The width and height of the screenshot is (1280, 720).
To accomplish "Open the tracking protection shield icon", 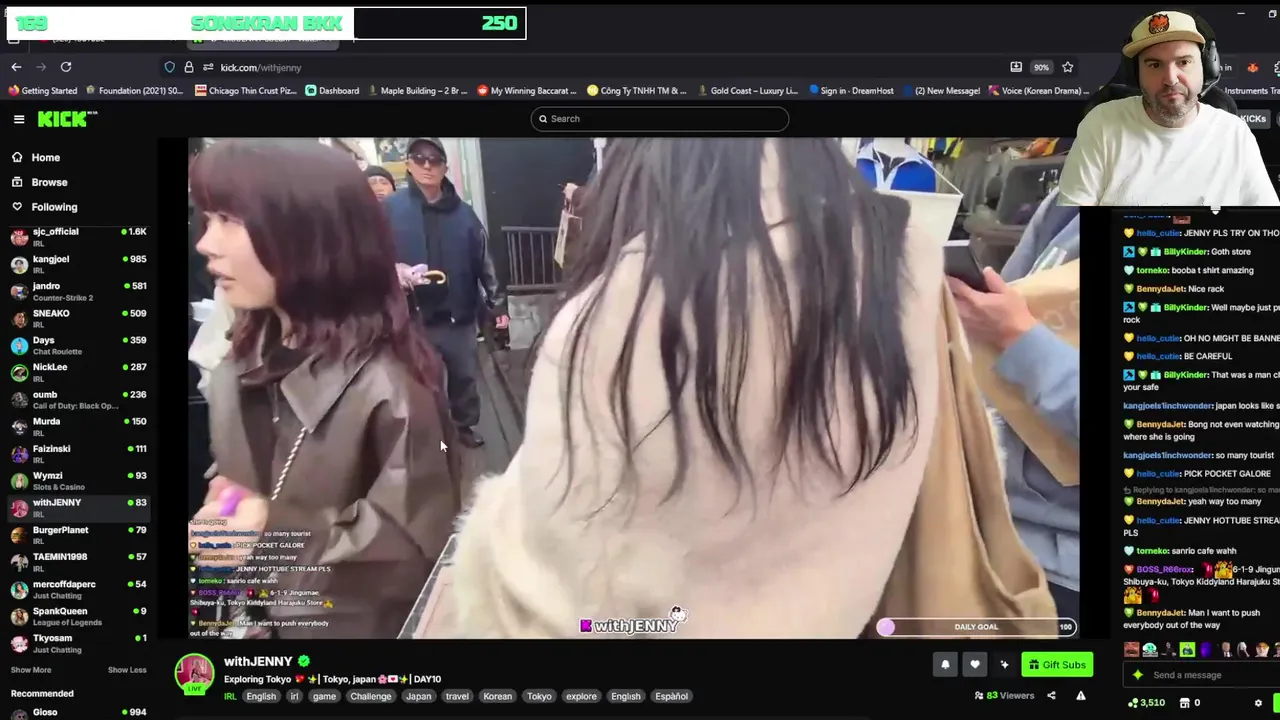I will click(170, 67).
